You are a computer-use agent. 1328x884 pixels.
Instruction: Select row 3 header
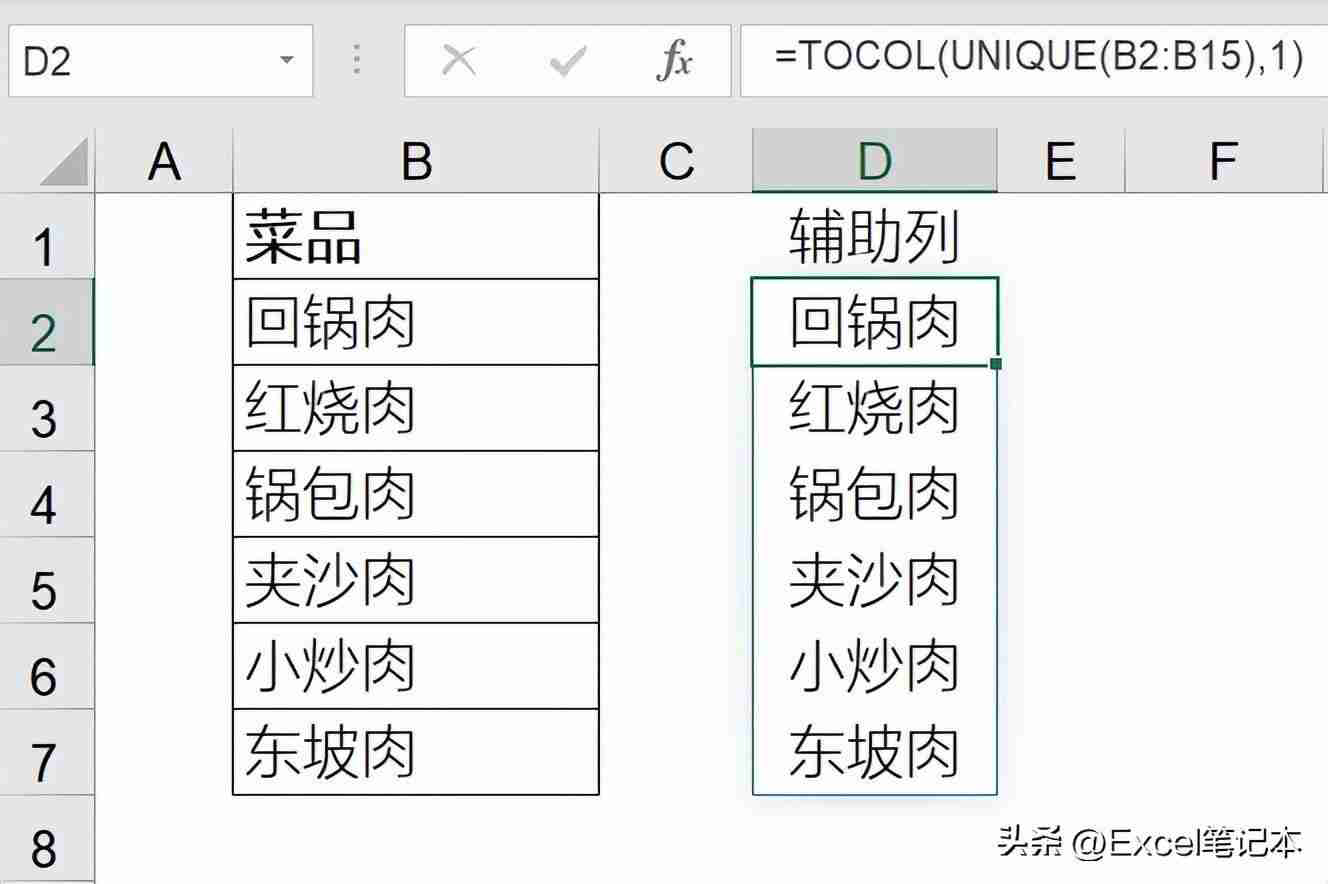(x=46, y=408)
